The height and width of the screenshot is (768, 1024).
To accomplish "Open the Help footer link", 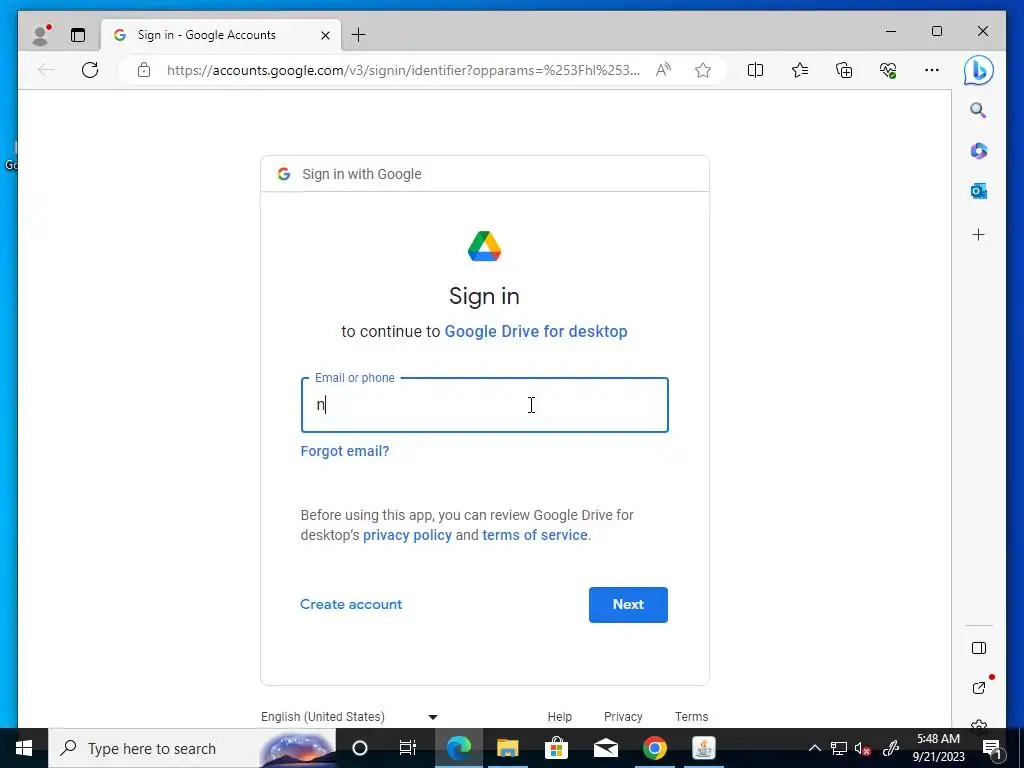I will pos(560,716).
